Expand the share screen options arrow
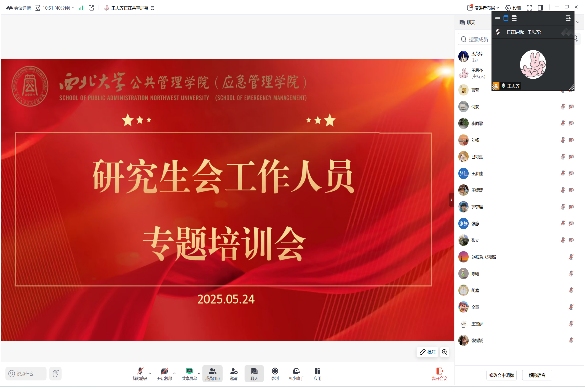This screenshot has height=387, width=585. point(199,373)
